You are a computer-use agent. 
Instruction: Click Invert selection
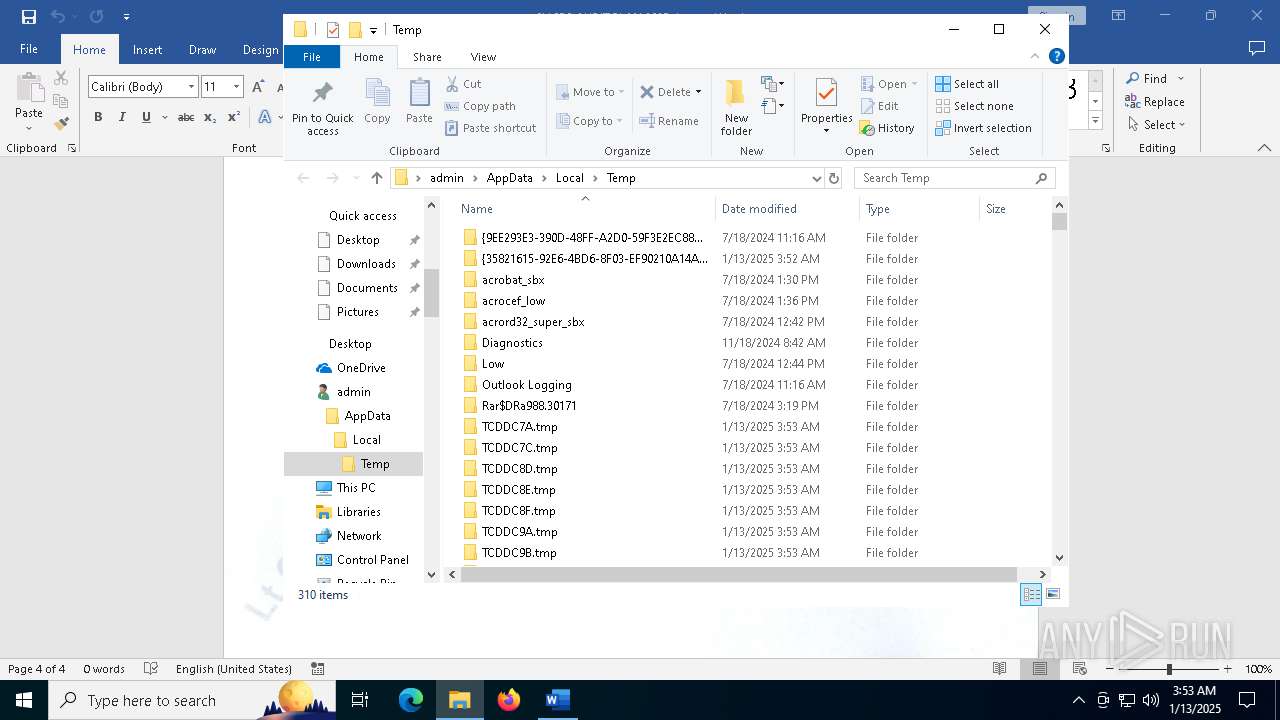pos(983,128)
